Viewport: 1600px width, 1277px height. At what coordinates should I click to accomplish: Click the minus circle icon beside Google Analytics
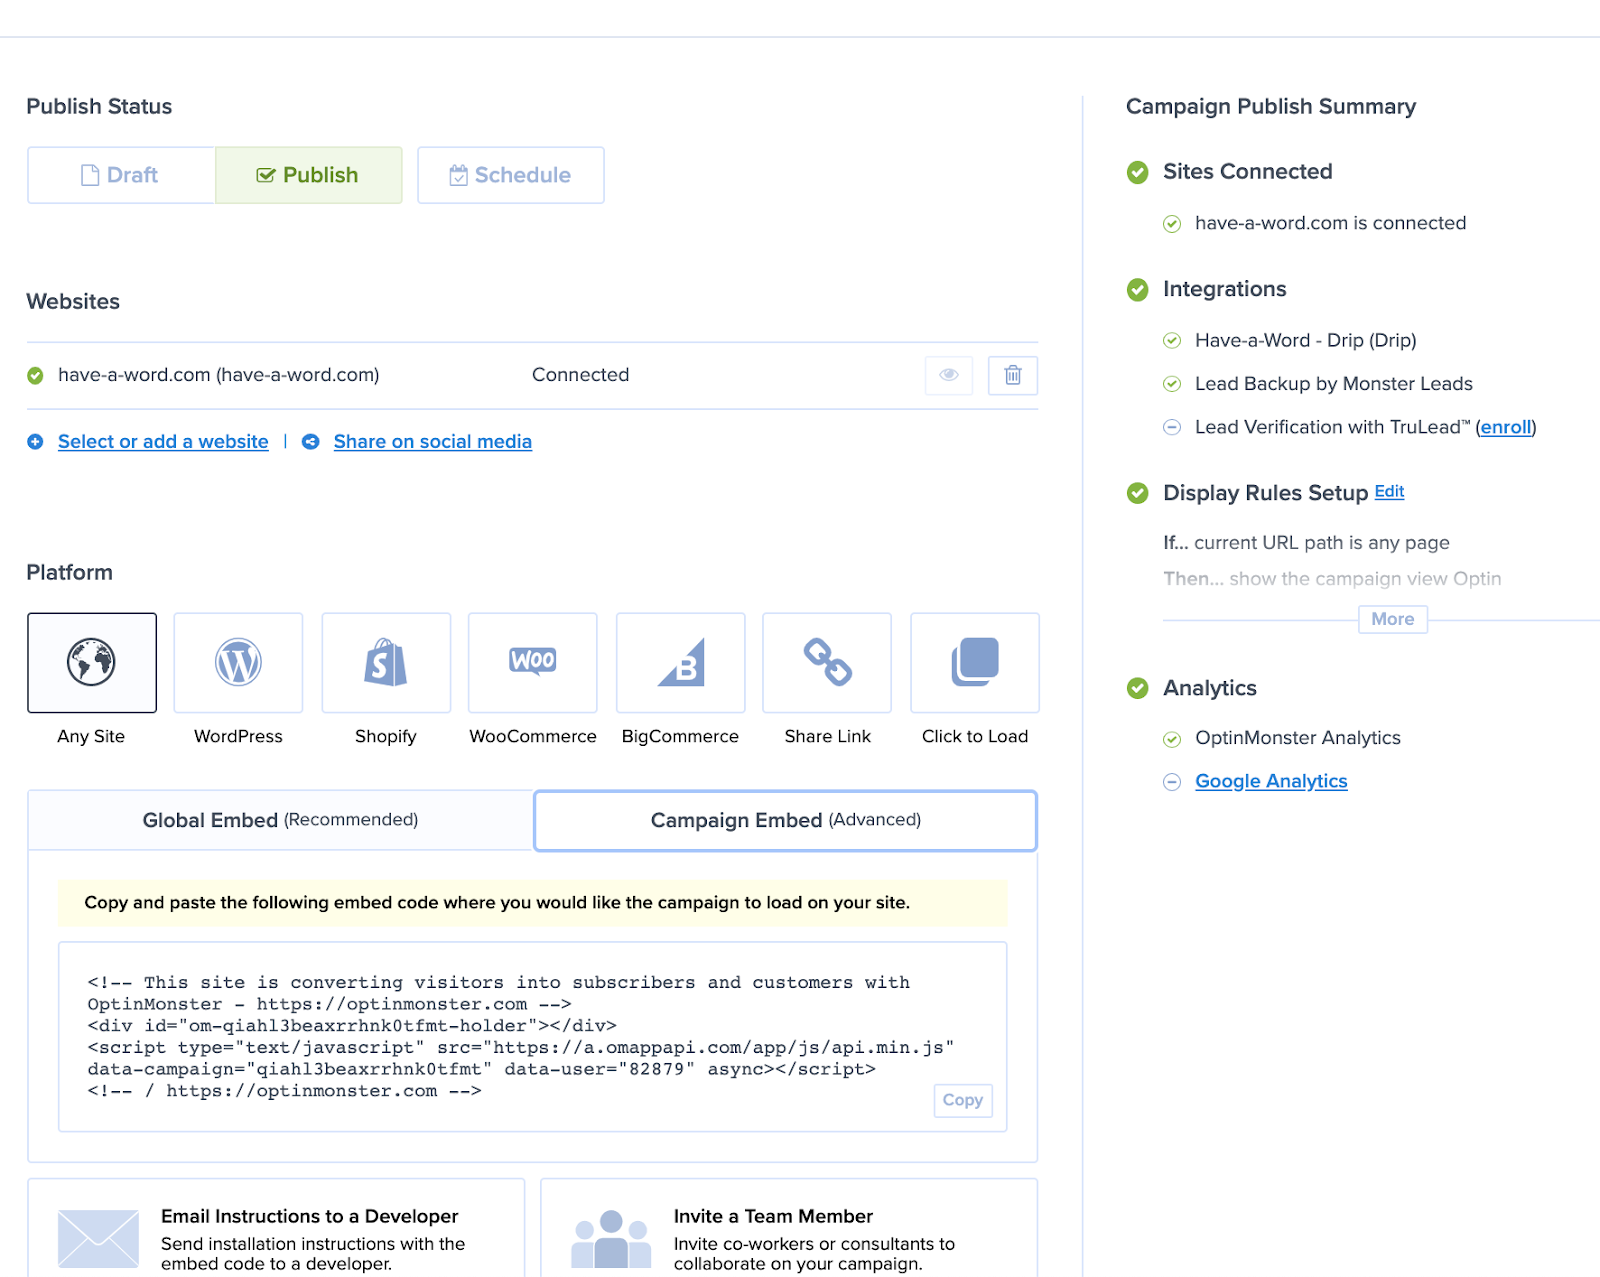[x=1172, y=782]
